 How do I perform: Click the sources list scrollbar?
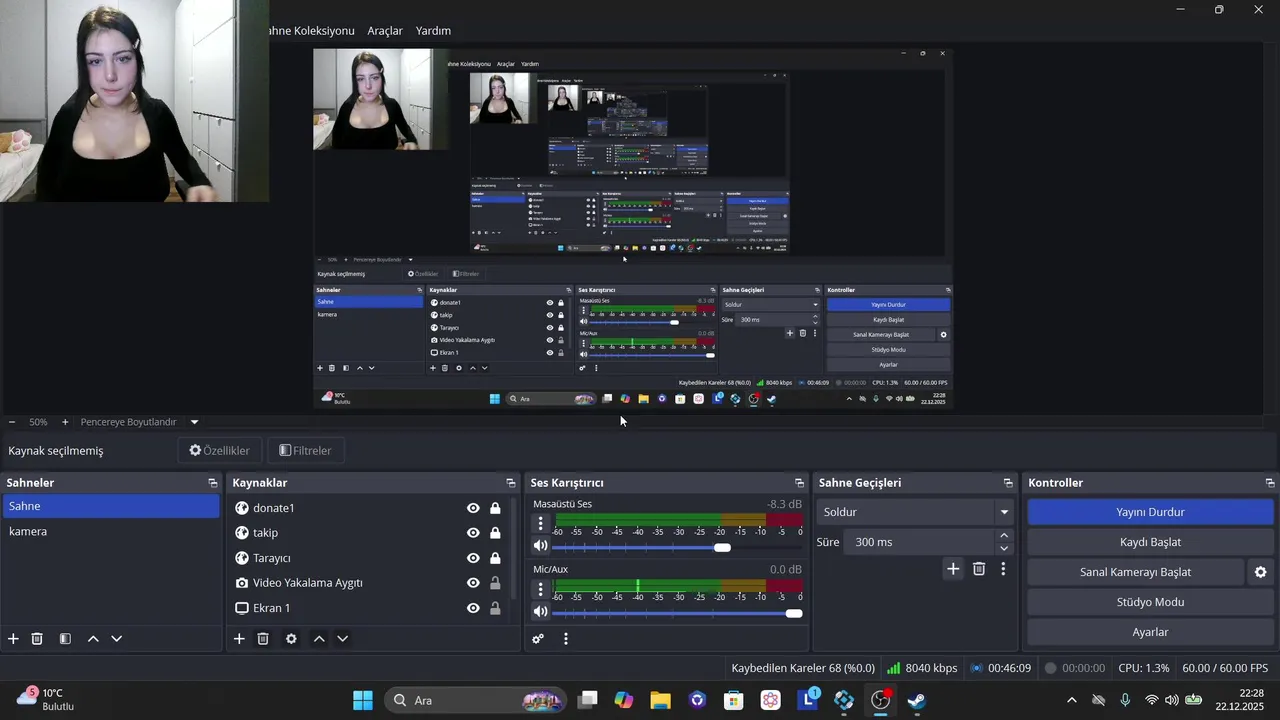[515, 546]
